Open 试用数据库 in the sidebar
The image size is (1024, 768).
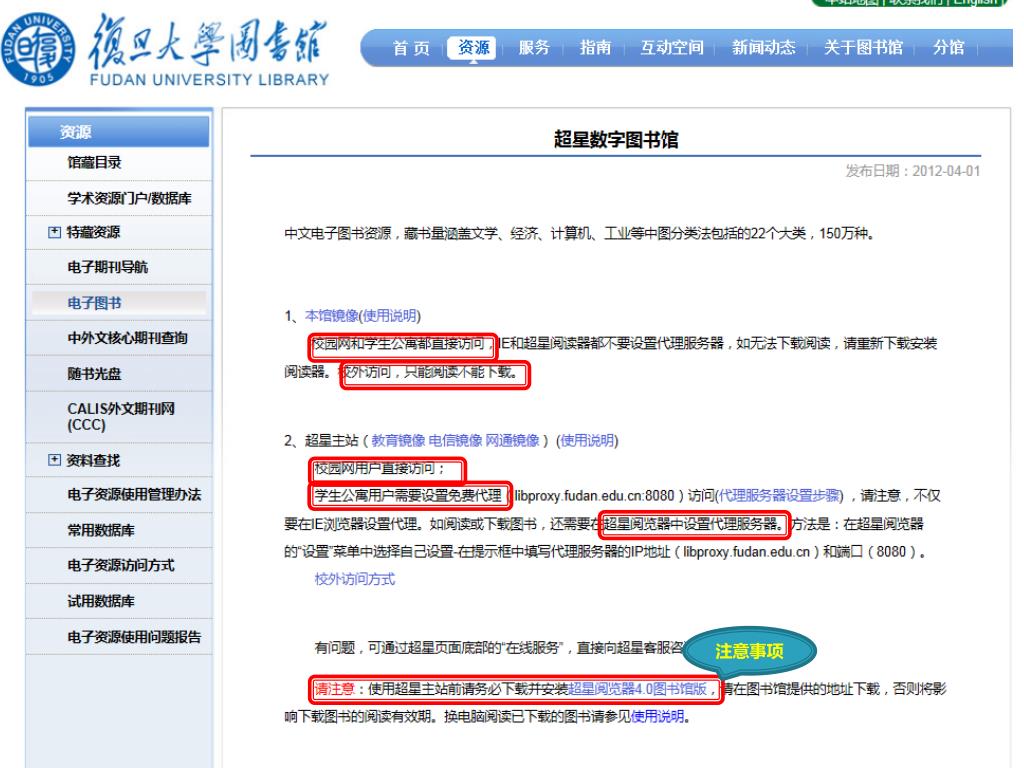(101, 601)
